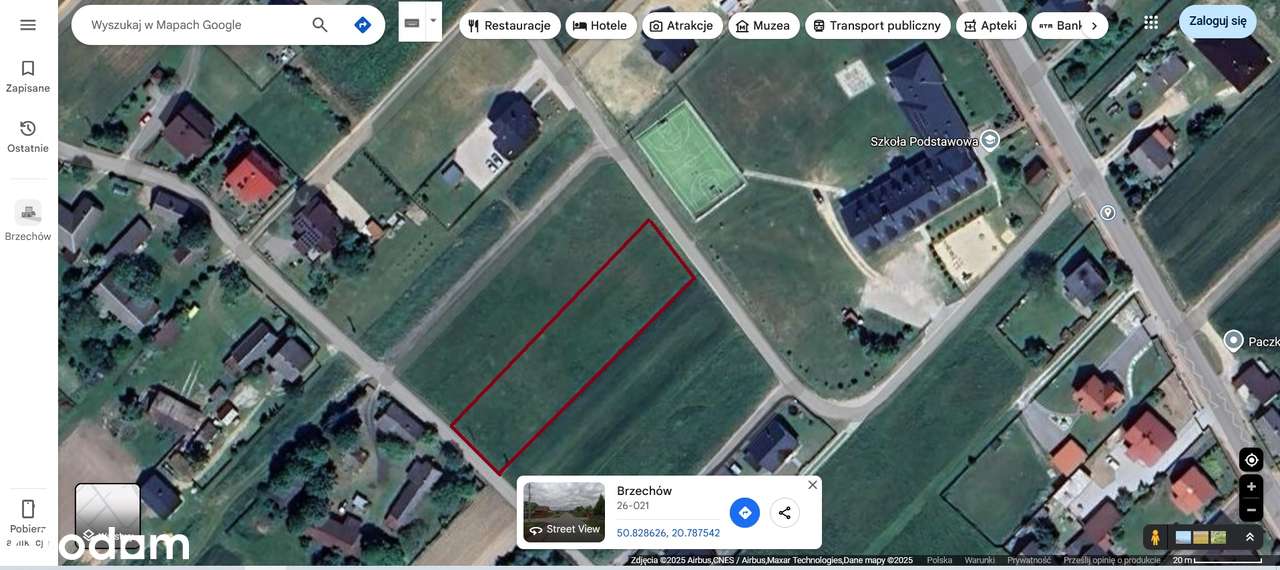Open the Google apps grid
The height and width of the screenshot is (570, 1280).
1151,22
